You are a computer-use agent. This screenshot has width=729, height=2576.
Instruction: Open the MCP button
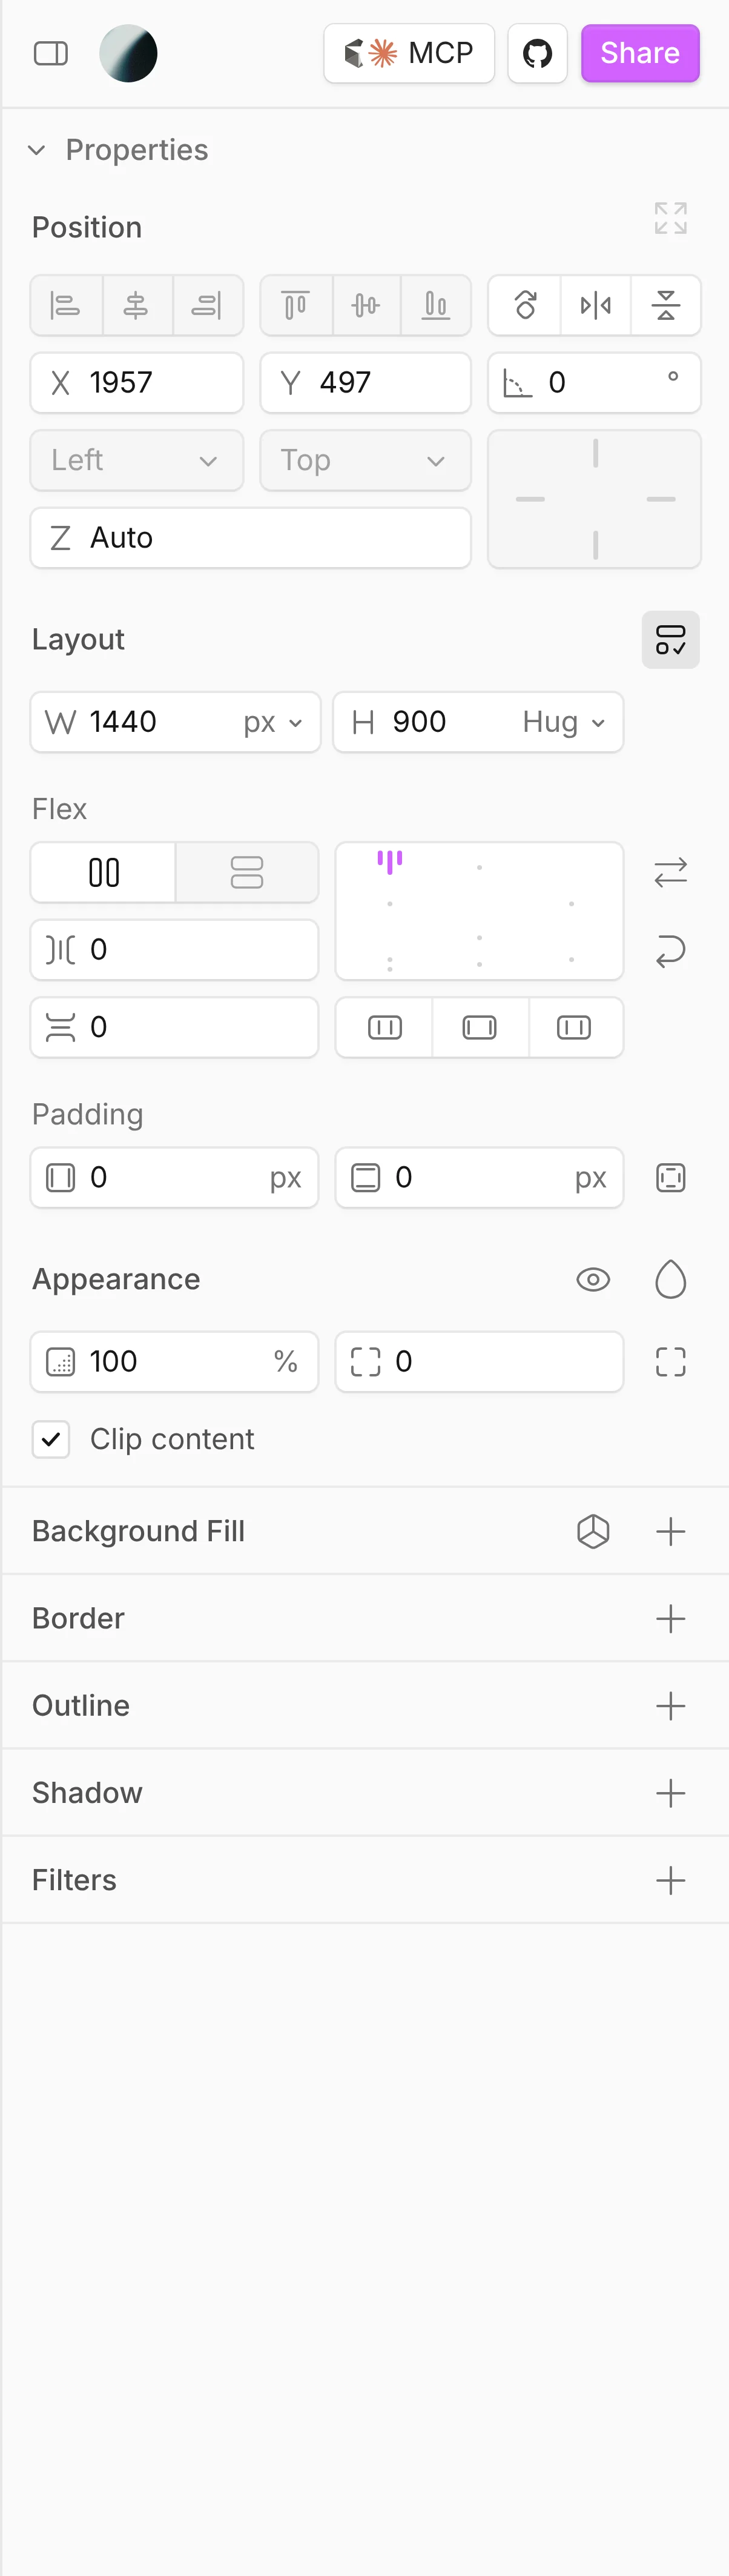pyautogui.click(x=409, y=53)
